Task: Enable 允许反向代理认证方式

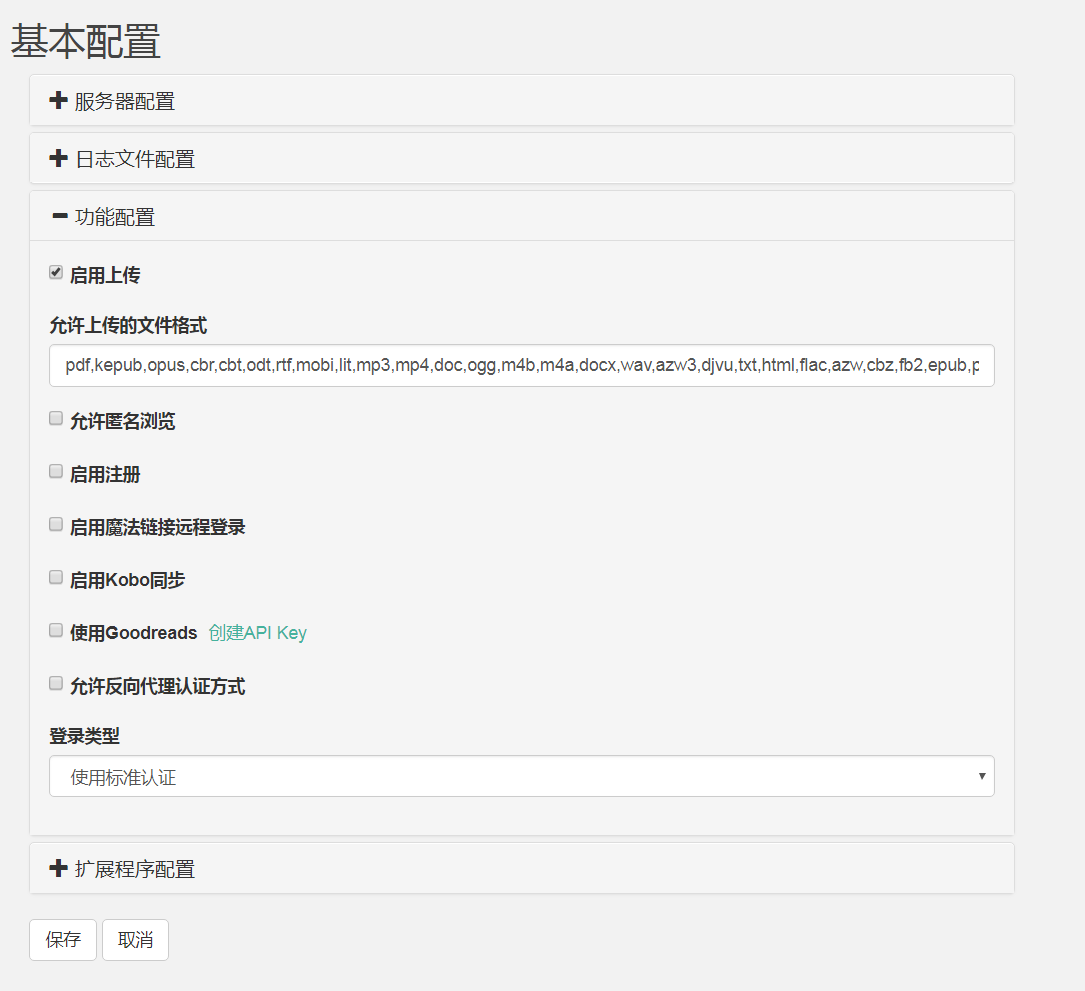Action: tap(55, 682)
